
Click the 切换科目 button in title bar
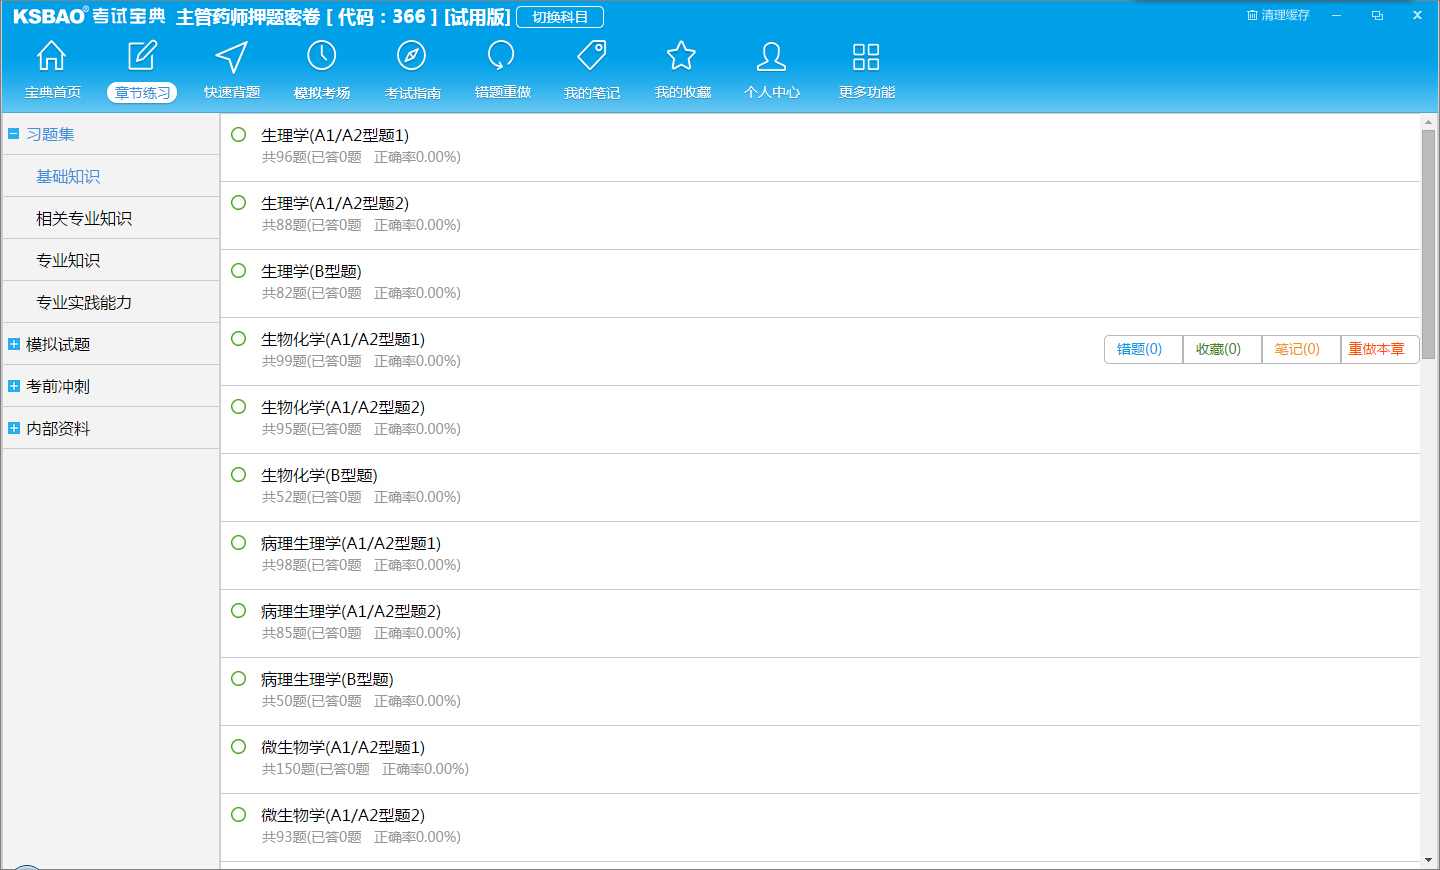click(560, 17)
